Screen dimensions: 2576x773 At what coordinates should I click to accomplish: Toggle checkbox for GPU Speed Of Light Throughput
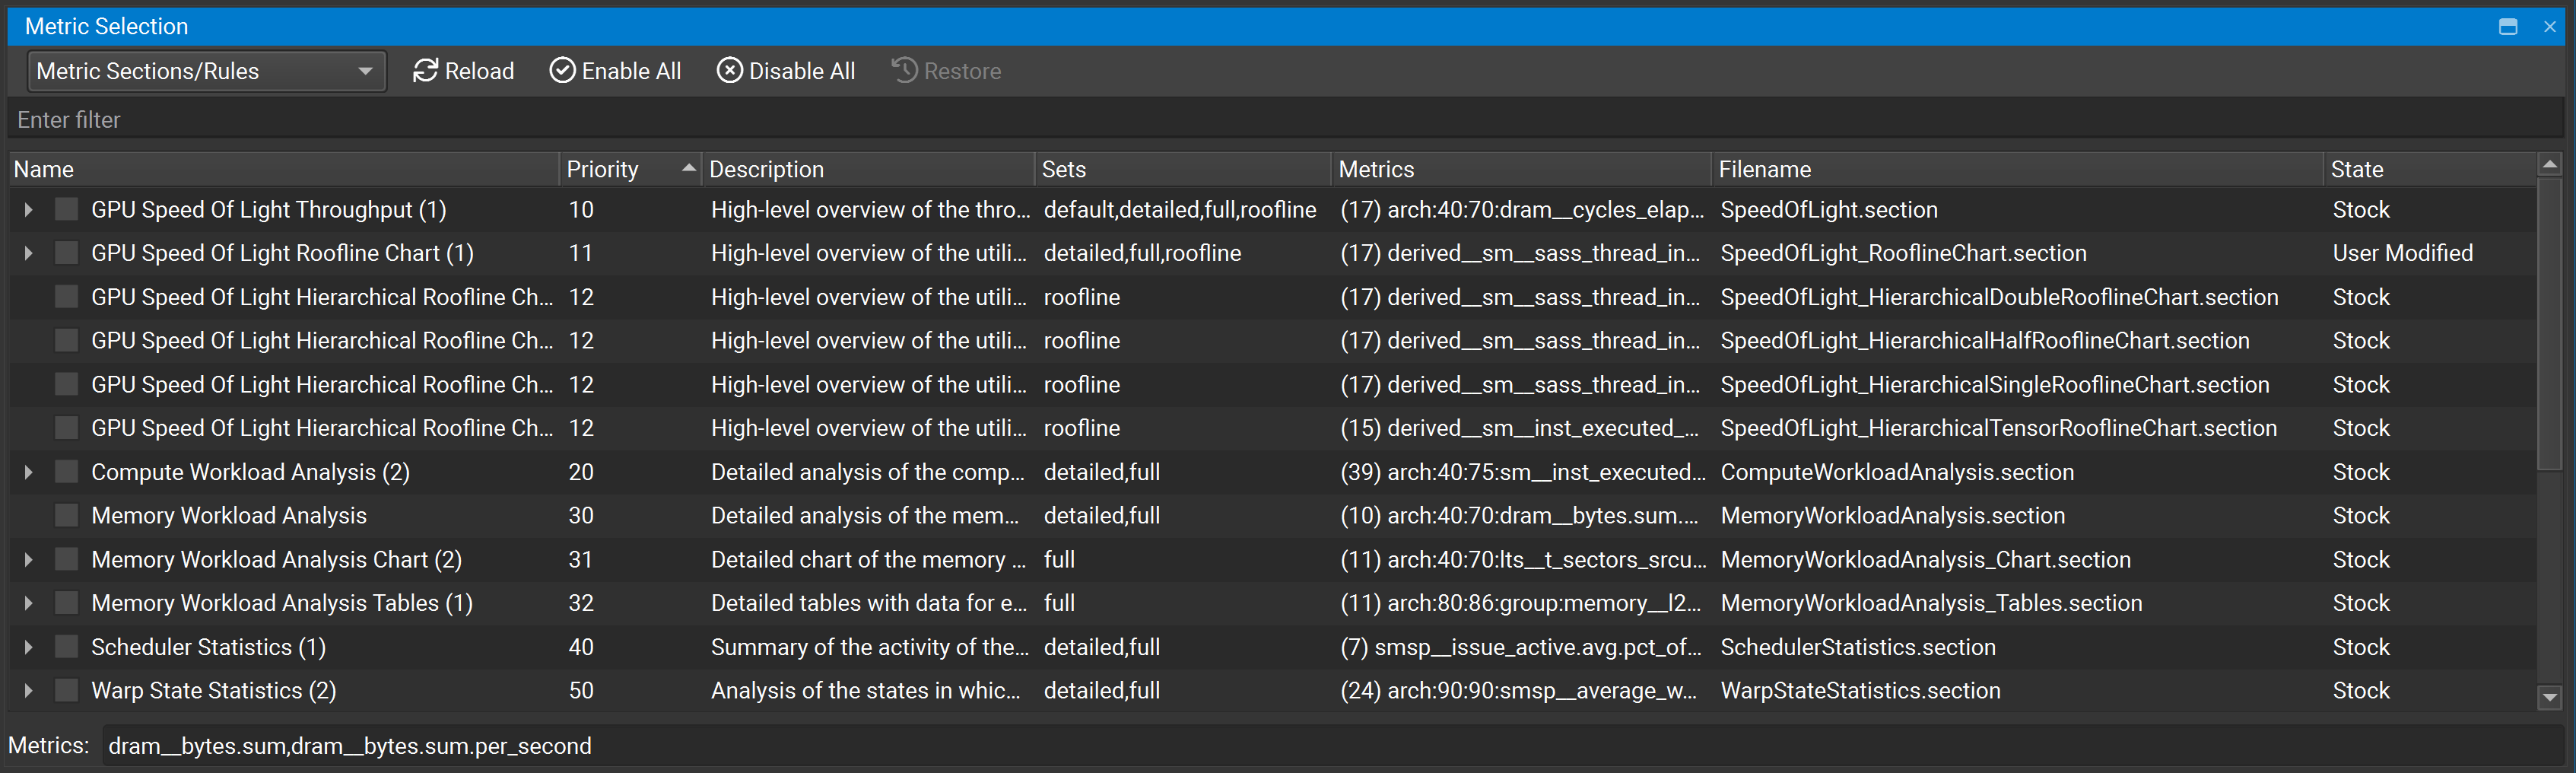click(x=66, y=209)
